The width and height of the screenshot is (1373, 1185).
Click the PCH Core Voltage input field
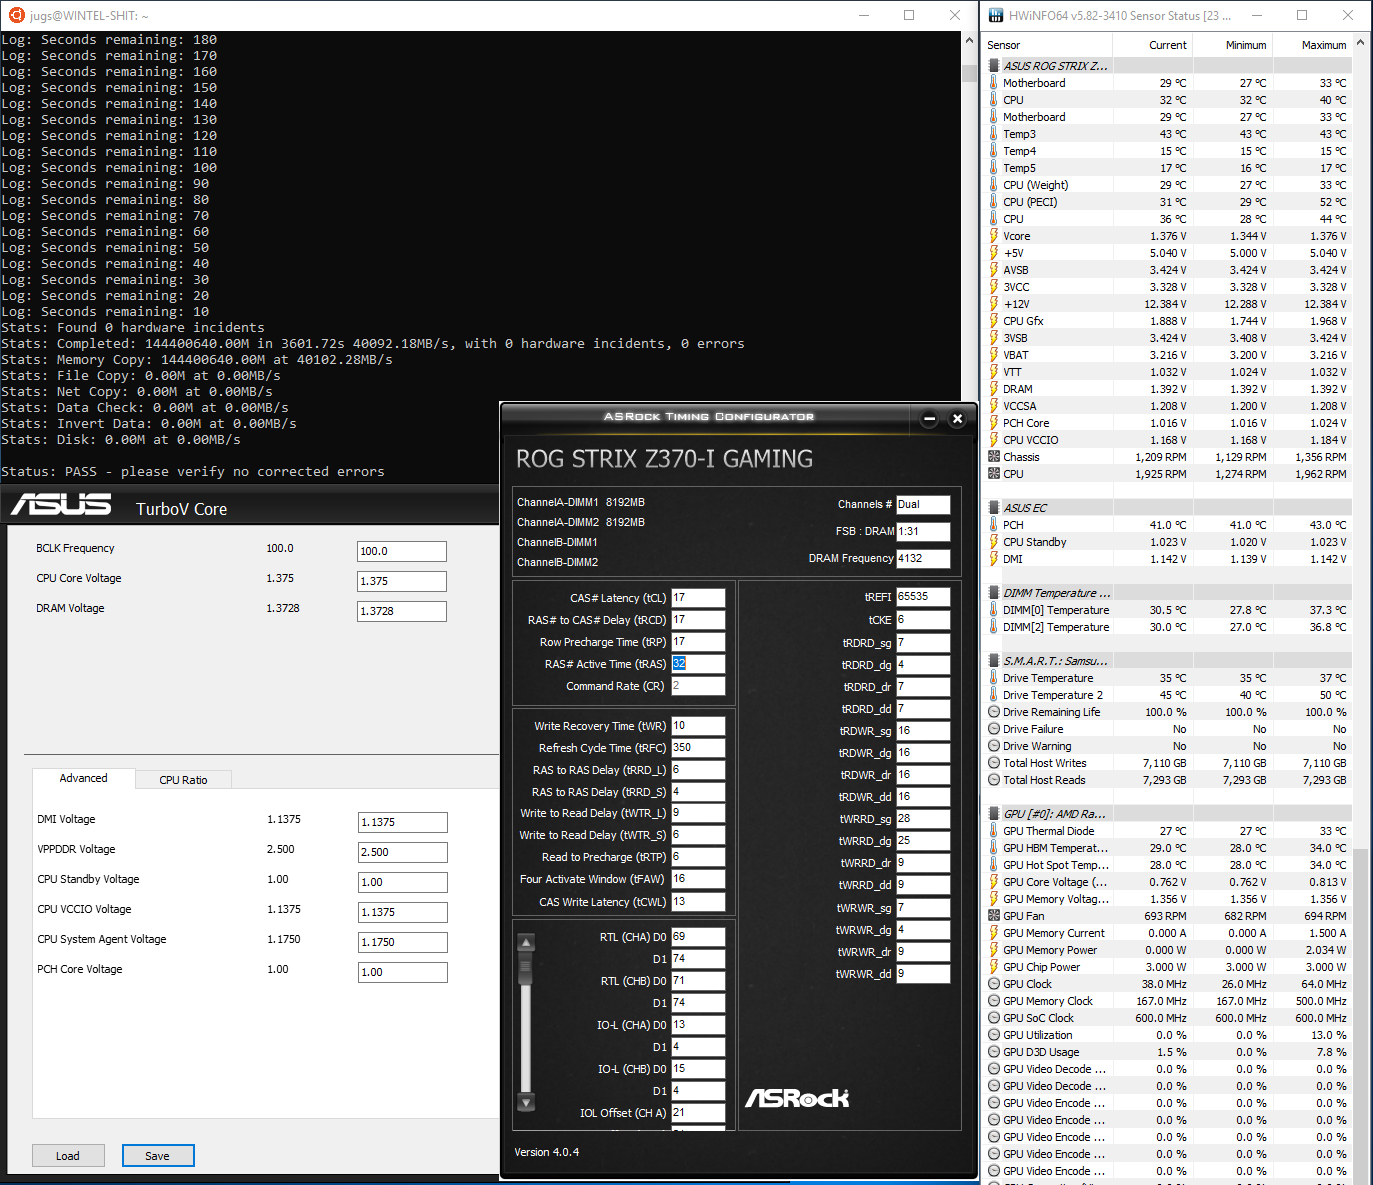(403, 972)
